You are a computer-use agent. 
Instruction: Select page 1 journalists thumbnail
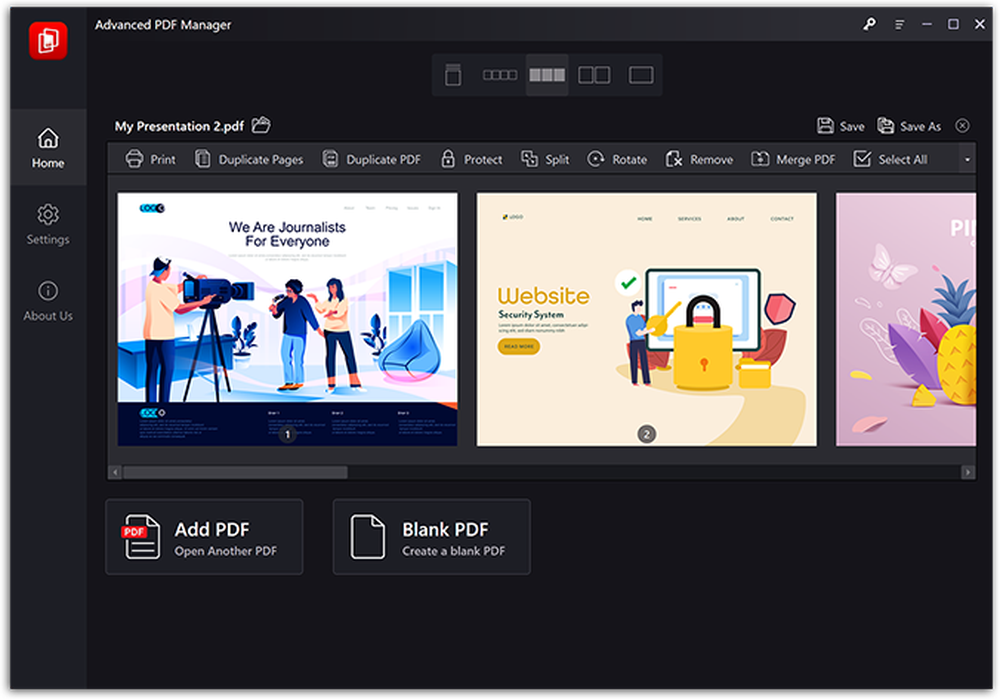tap(287, 320)
